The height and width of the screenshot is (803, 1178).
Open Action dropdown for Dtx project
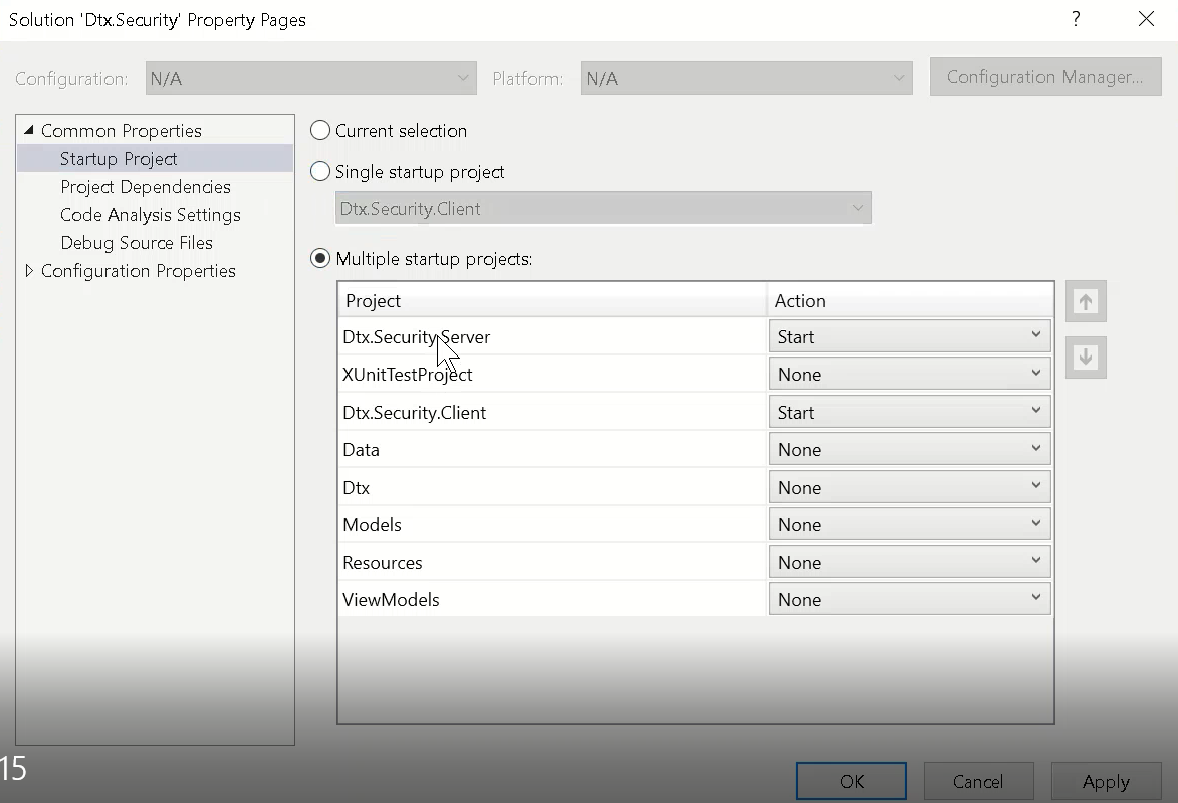pyautogui.click(x=909, y=487)
